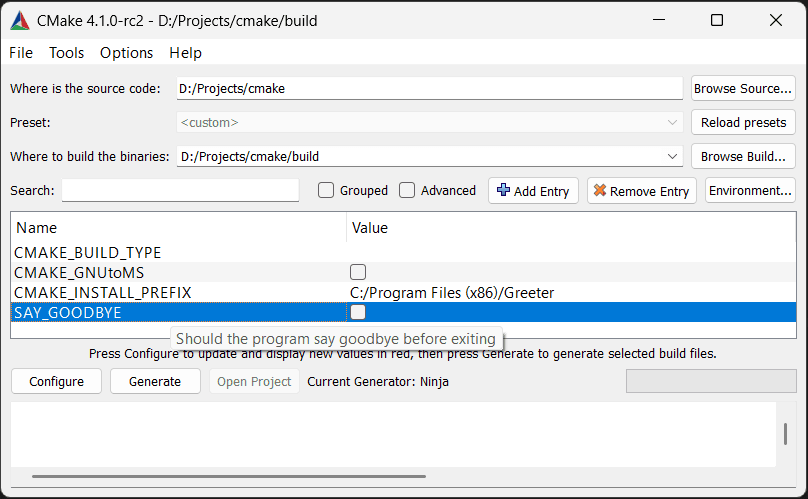Toggle the Grouped checkbox
Screen dimensions: 808x499
tap(326, 190)
